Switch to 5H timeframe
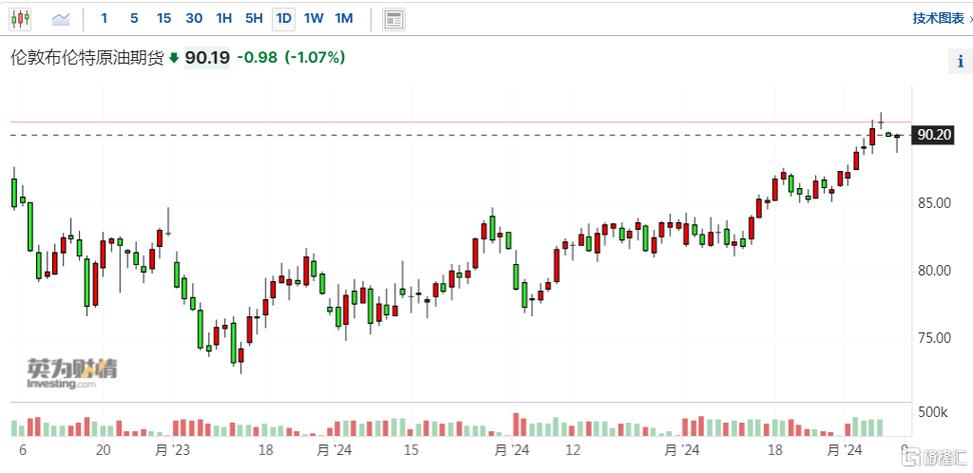This screenshot has height=473, width=973. point(254,18)
